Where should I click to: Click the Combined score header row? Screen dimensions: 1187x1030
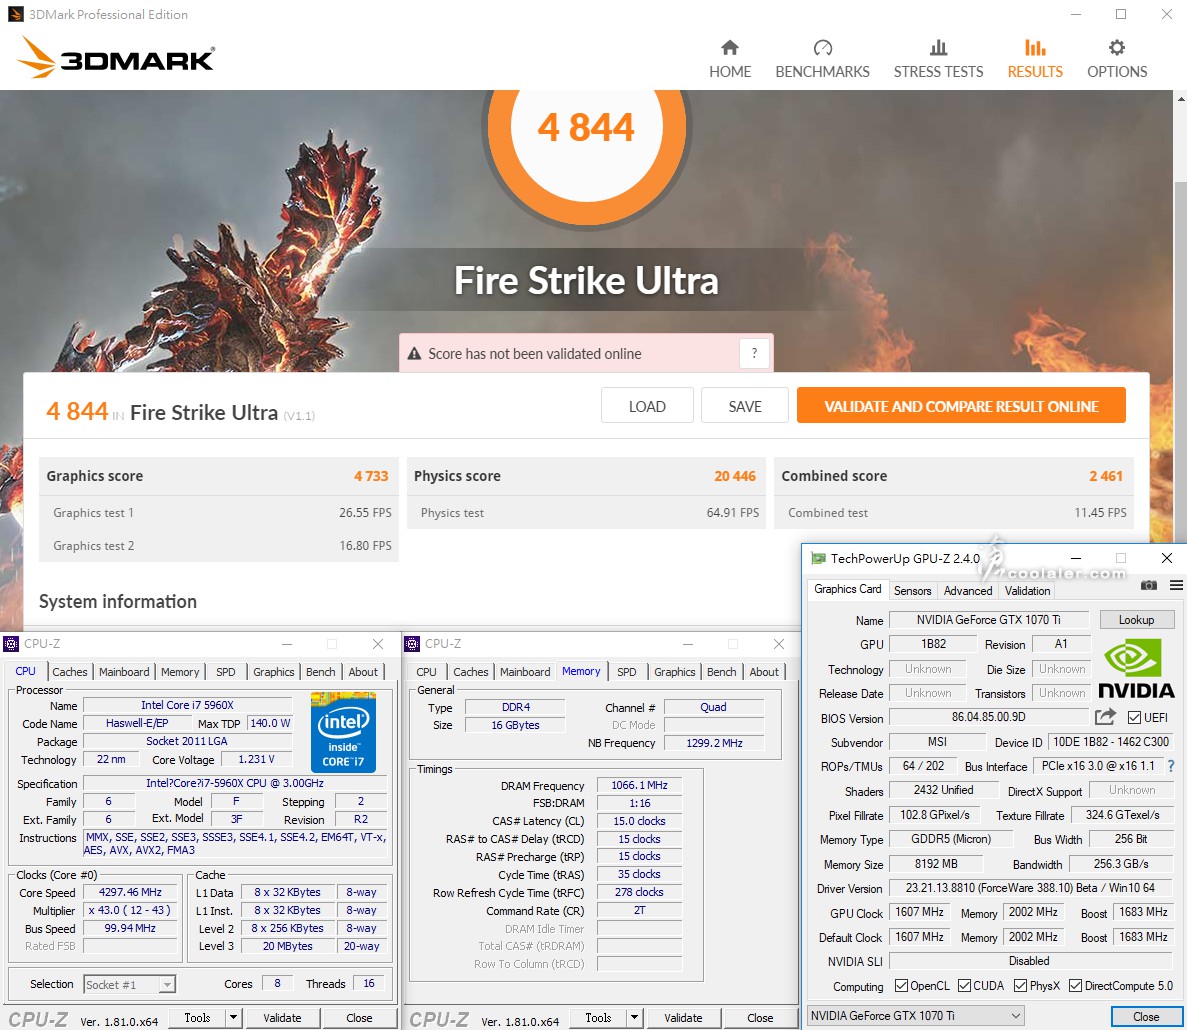click(x=953, y=476)
